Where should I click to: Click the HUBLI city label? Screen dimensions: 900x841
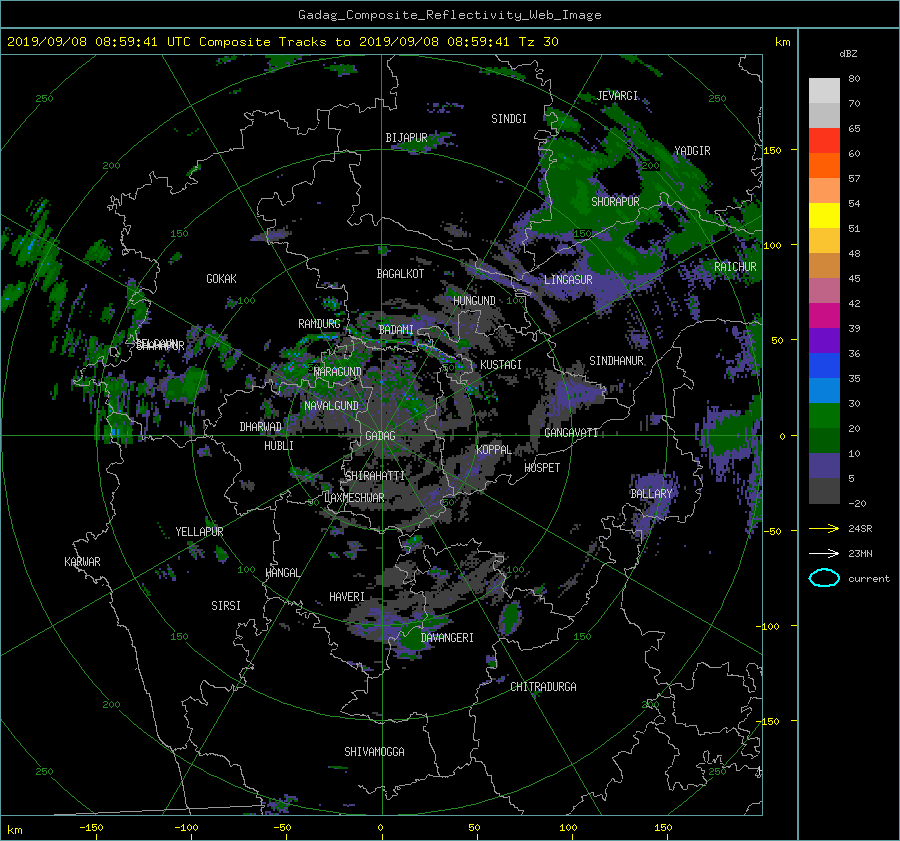[x=278, y=445]
